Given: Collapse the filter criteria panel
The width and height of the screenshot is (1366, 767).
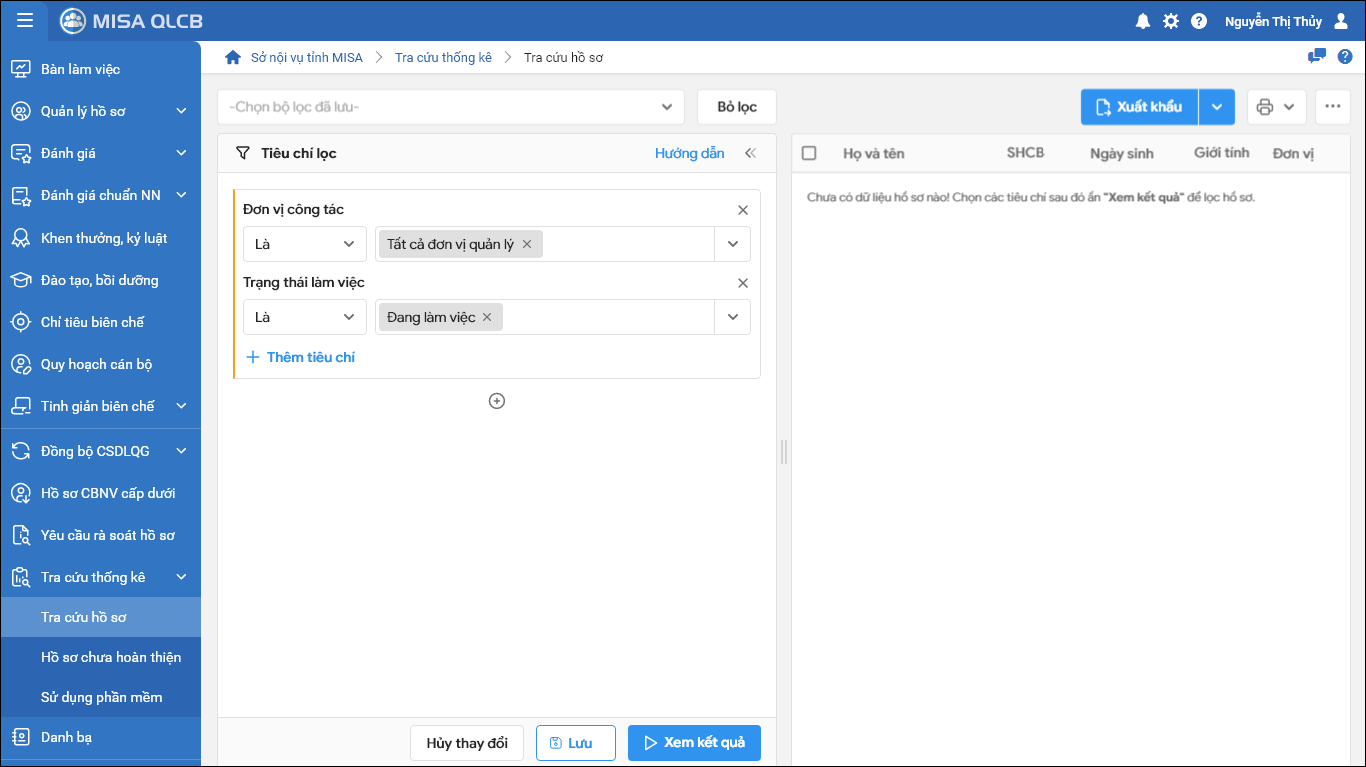Looking at the screenshot, I should [750, 154].
